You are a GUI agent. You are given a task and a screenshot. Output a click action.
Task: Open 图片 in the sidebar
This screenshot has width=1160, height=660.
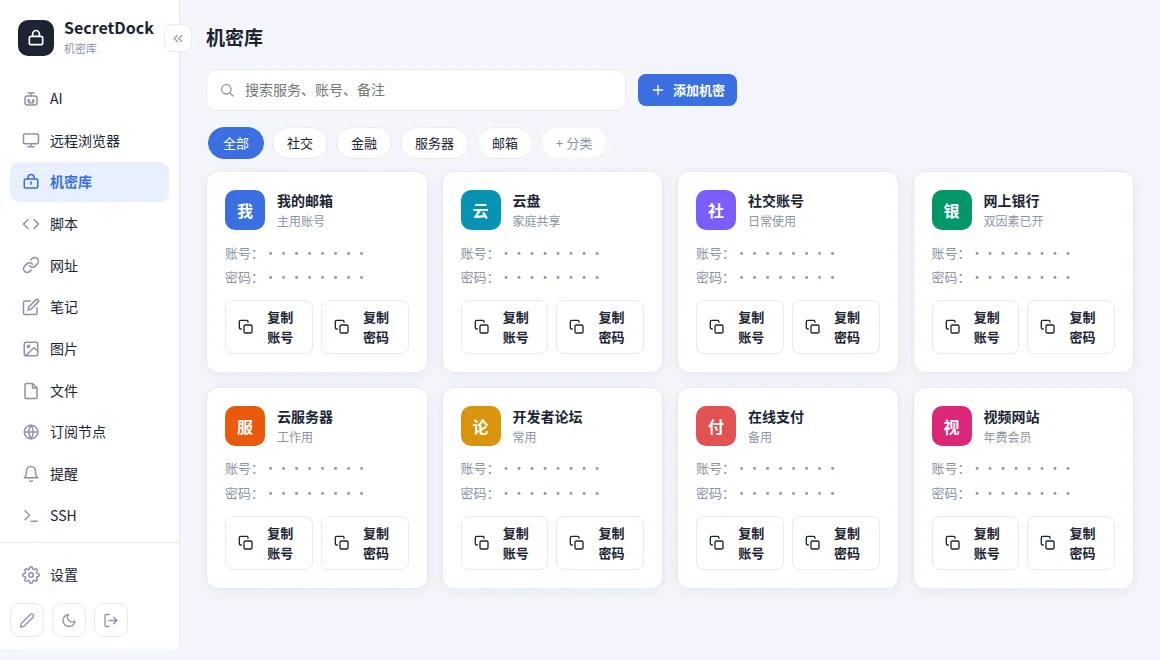point(90,349)
